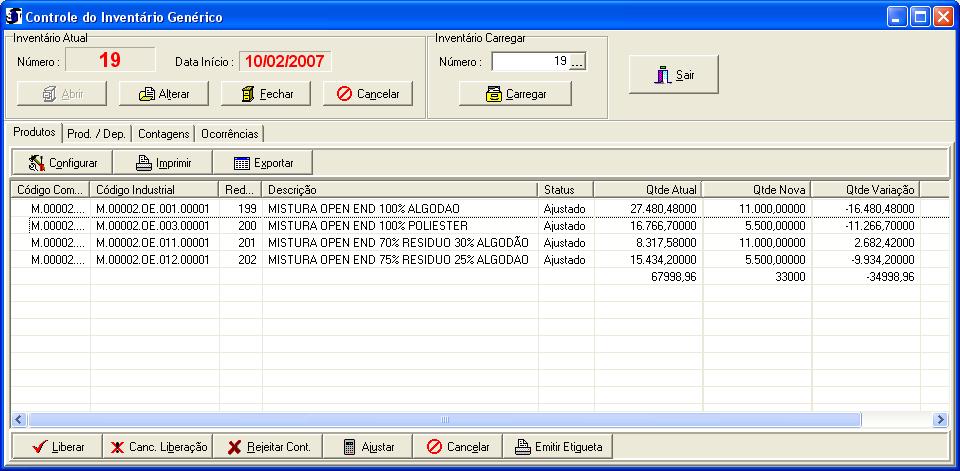
Task: Load inventory with the Carregar button
Action: [515, 94]
